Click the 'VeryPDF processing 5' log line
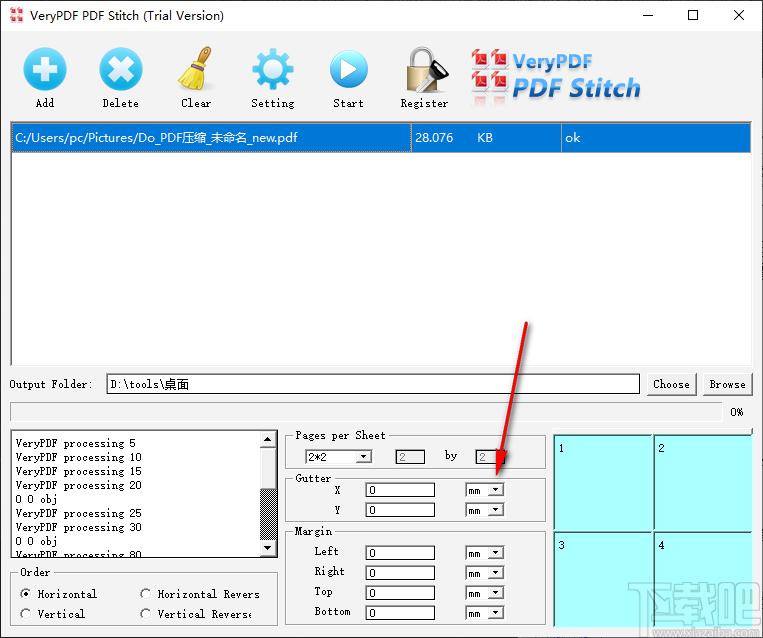 click(x=75, y=443)
